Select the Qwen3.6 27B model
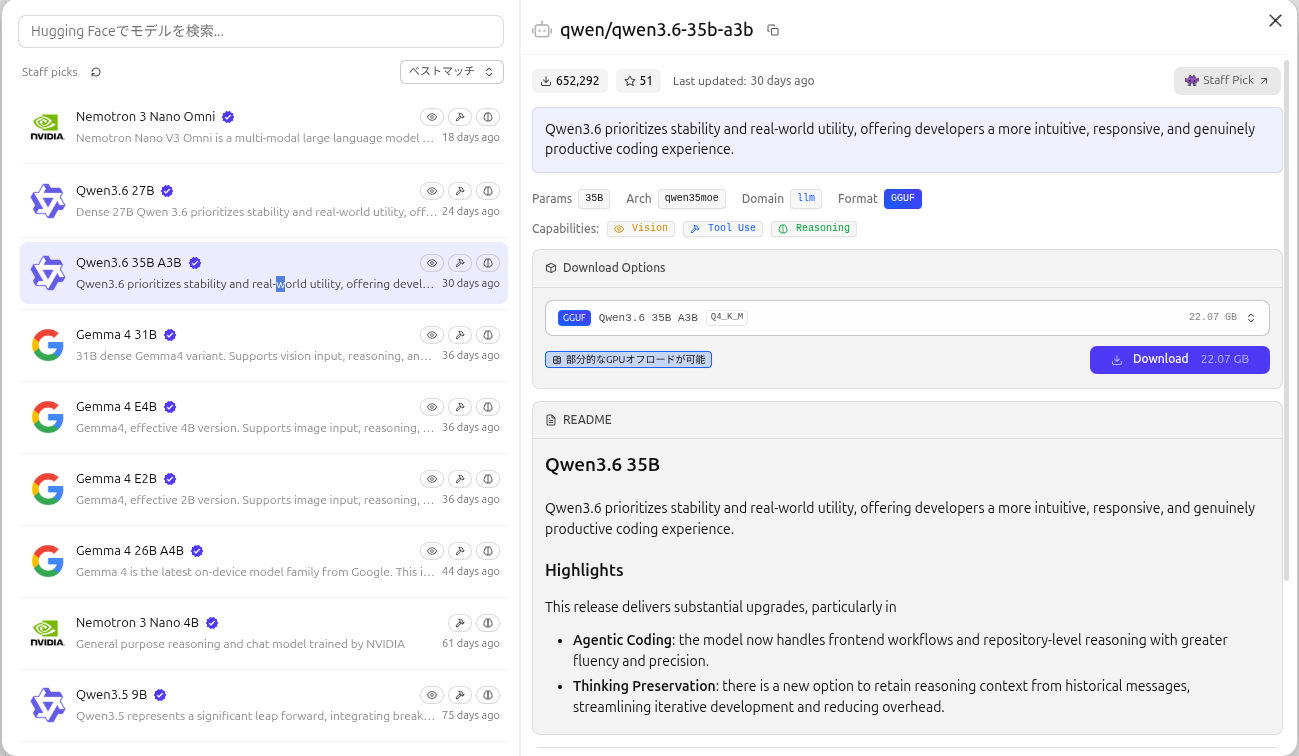Image resolution: width=1299 pixels, height=756 pixels. pyautogui.click(x=264, y=201)
